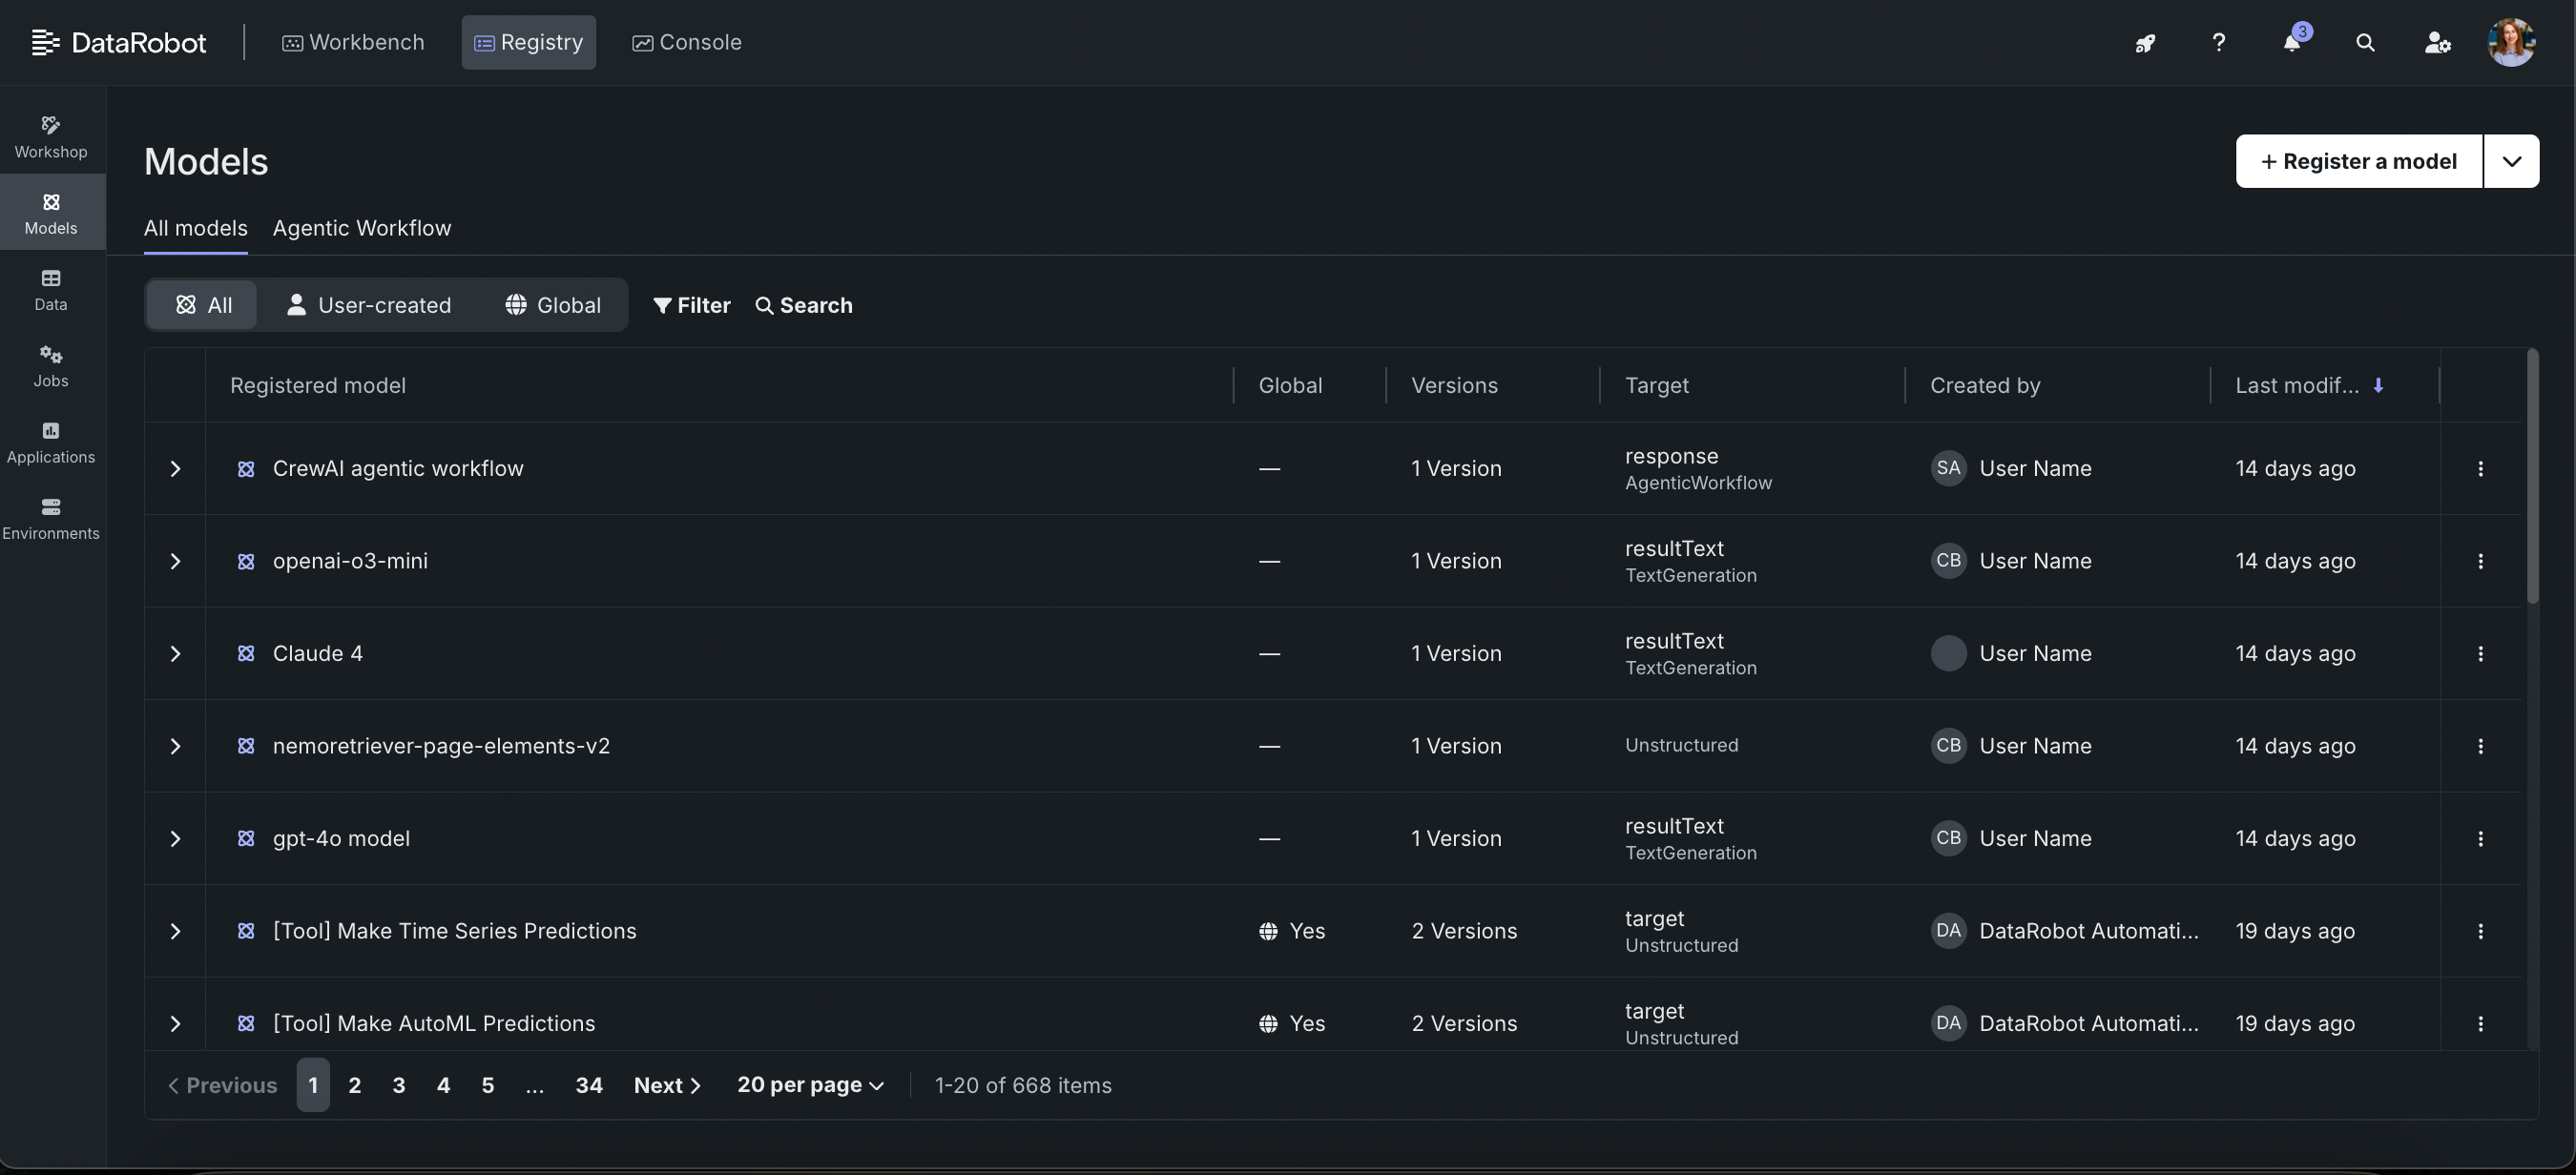Image resolution: width=2576 pixels, height=1175 pixels.
Task: Open actions menu for Make AutoML Predictions
Action: [2480, 1023]
